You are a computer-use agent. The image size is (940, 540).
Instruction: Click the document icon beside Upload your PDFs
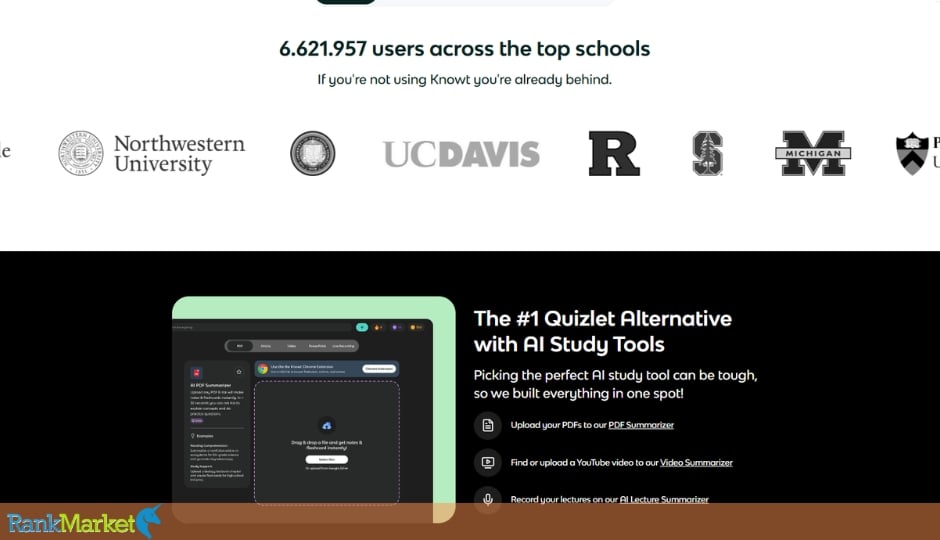tap(488, 425)
